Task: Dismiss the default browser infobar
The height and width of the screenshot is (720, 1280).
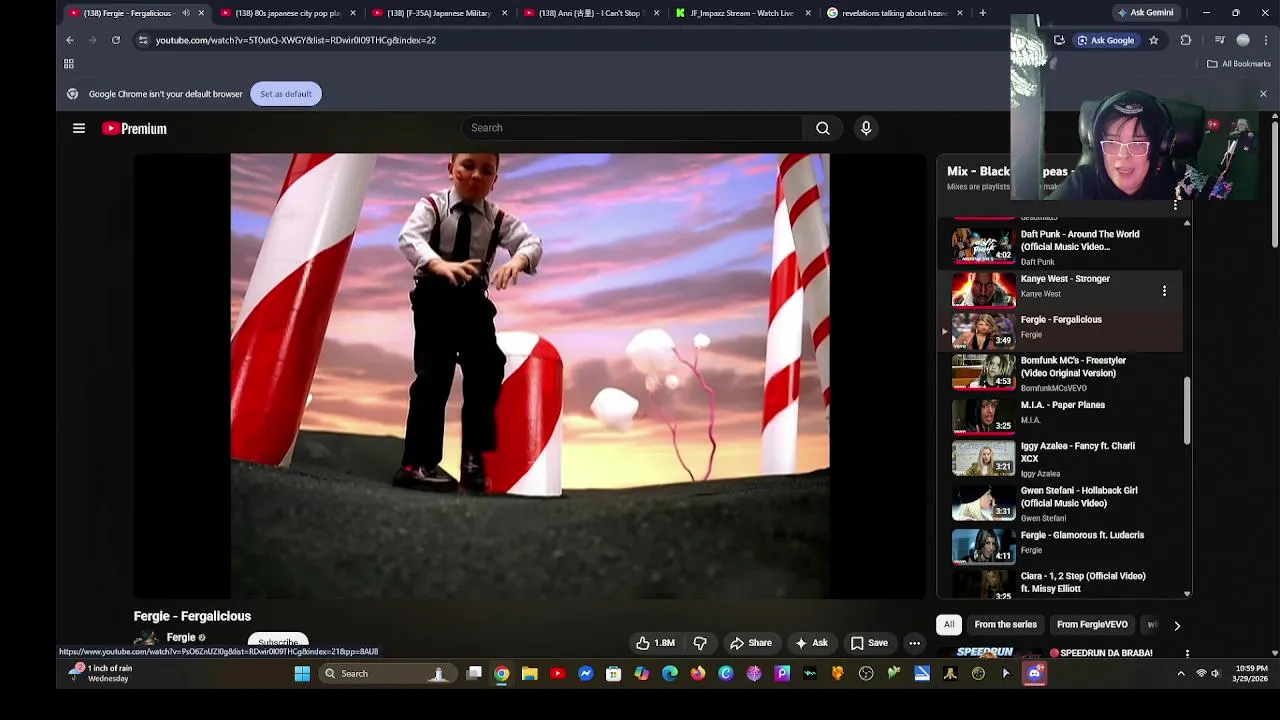Action: point(1263,94)
